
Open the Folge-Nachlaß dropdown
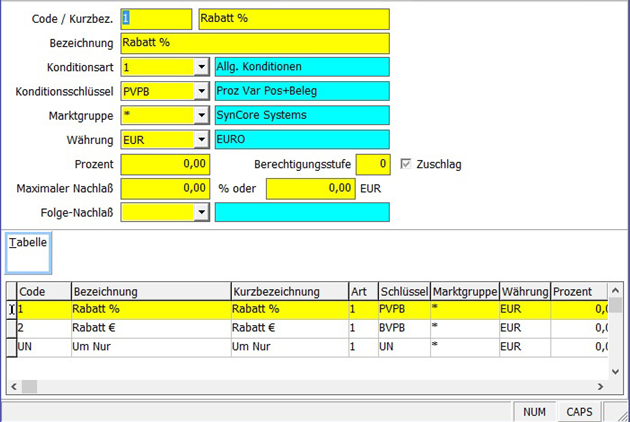201,212
